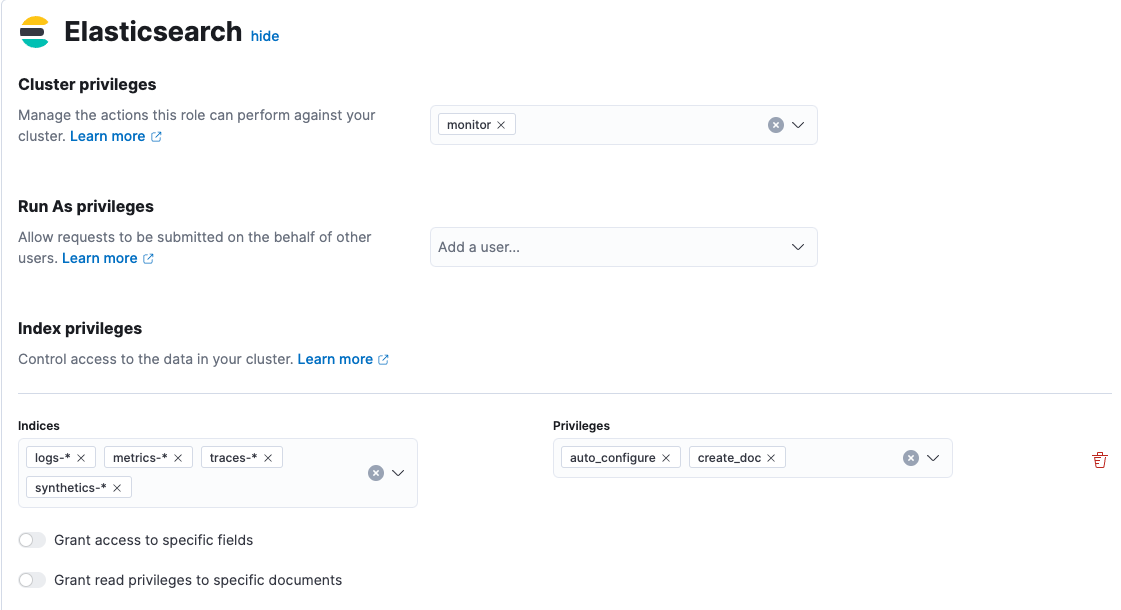Remove the create_doc privilege
Screen dimensions: 1121x610
click(771, 457)
